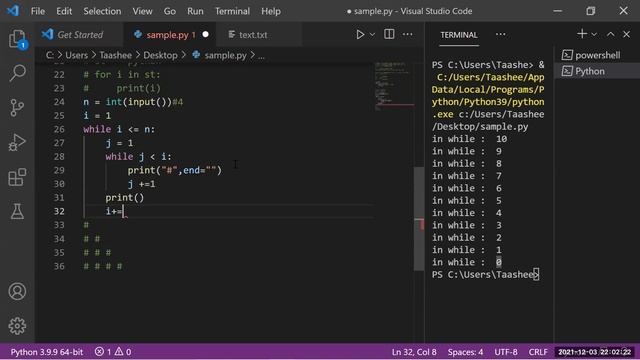Viewport: 640px width, 360px height.
Task: Split the editor right
Action: tap(389, 34)
